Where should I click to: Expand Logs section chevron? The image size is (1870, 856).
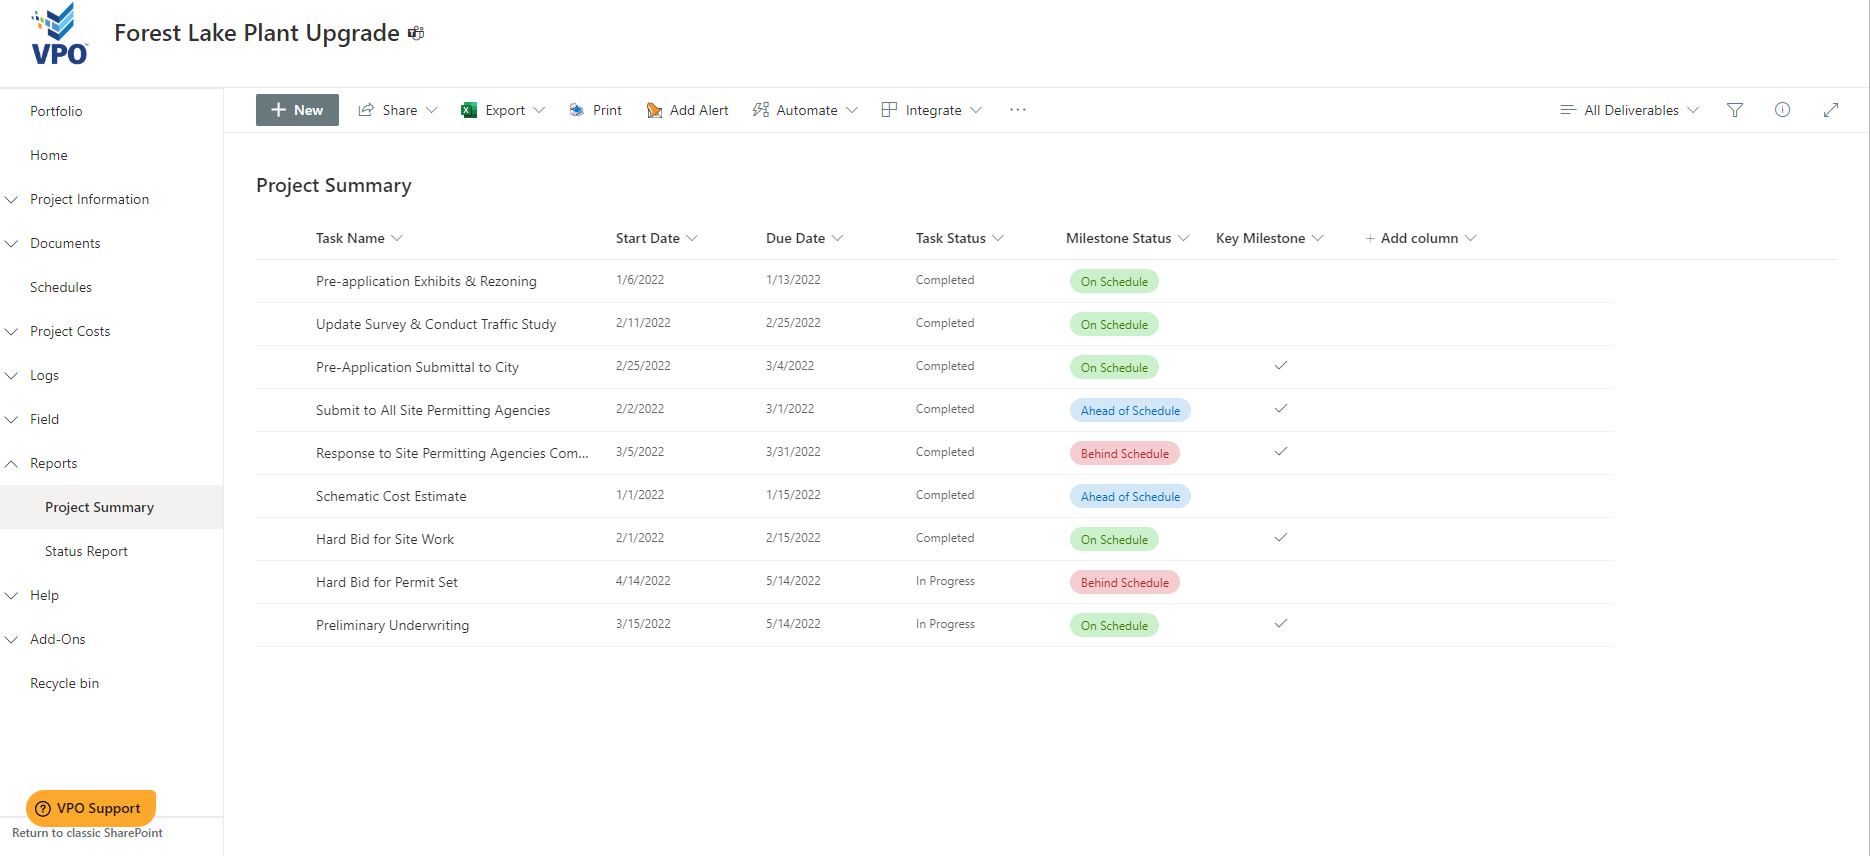pos(12,375)
